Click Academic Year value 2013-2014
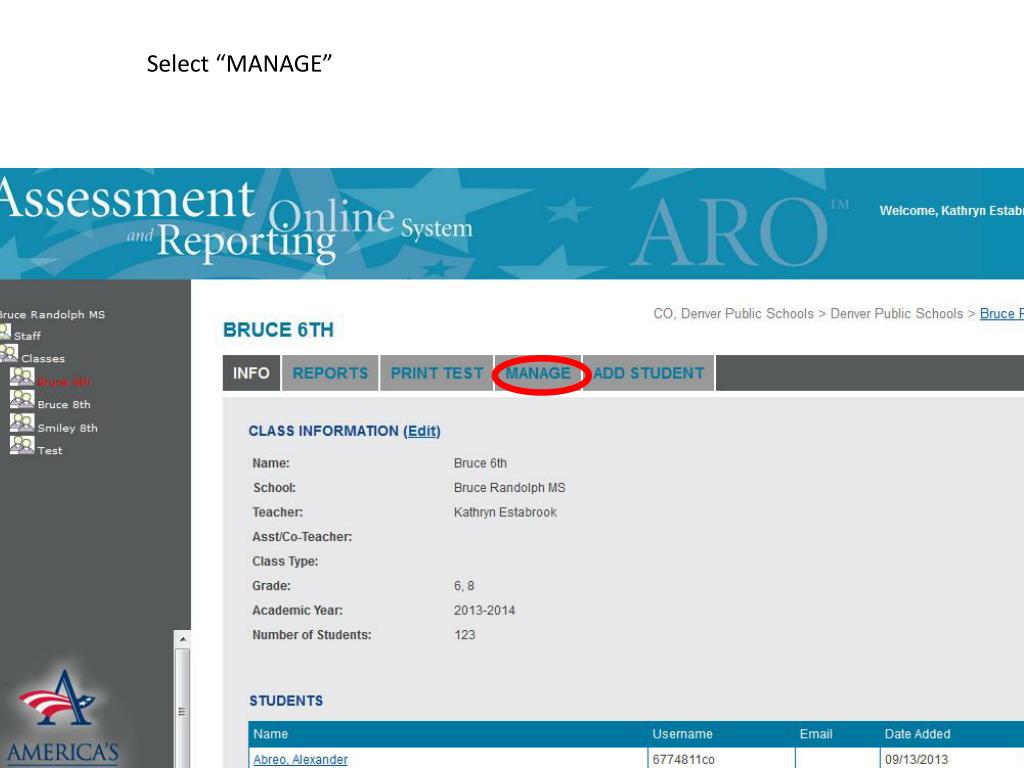The height and width of the screenshot is (768, 1024). point(484,610)
